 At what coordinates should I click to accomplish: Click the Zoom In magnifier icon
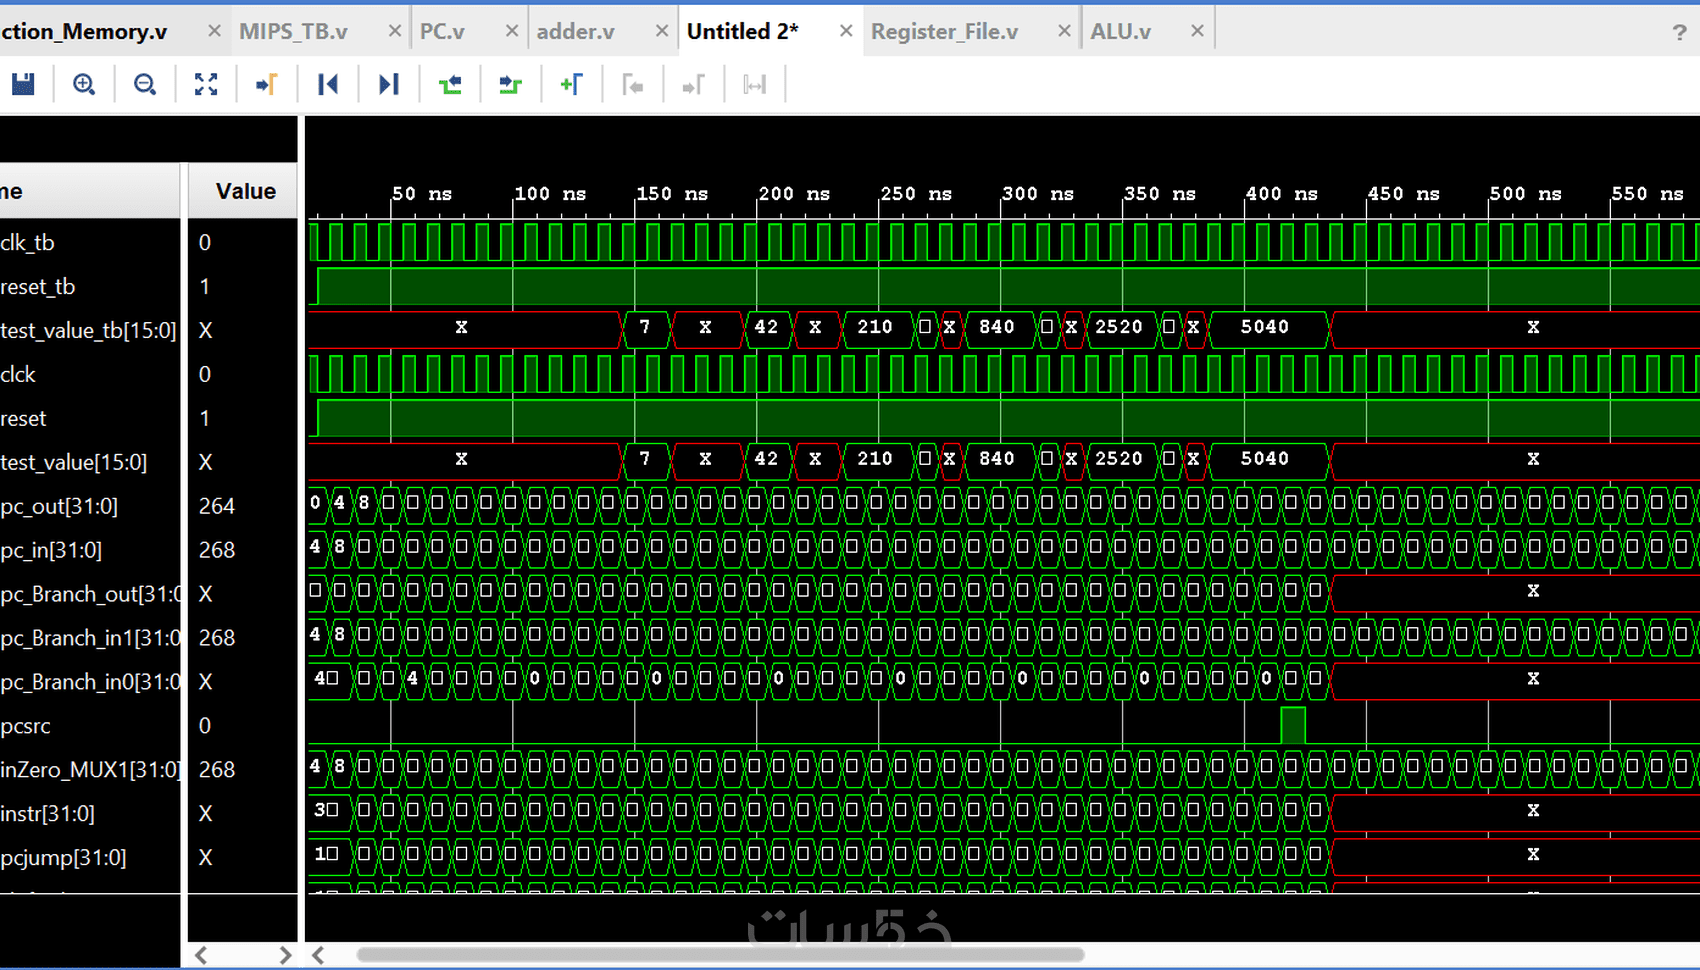tap(84, 84)
